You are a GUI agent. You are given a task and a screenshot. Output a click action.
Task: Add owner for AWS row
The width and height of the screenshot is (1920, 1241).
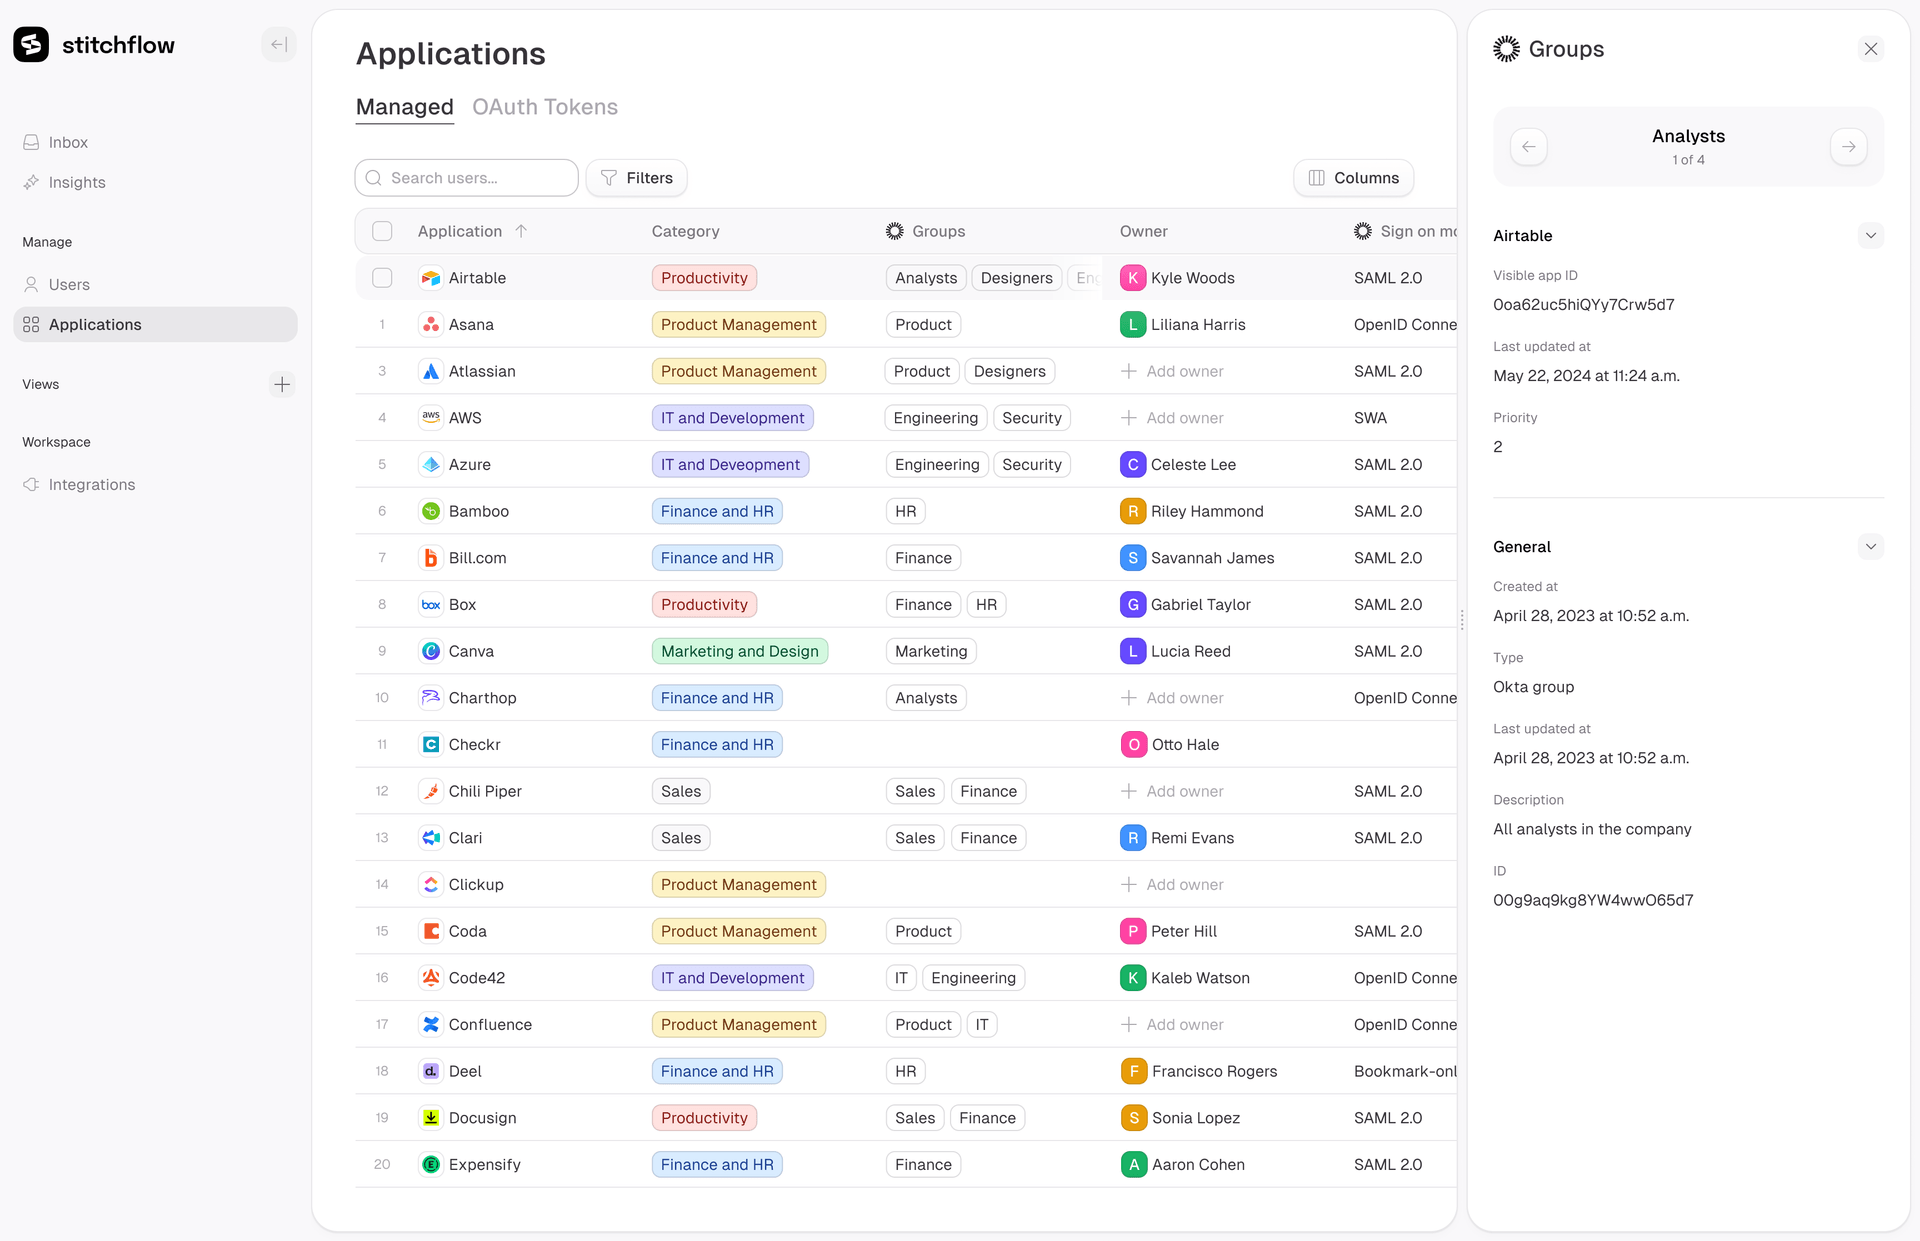[1172, 418]
